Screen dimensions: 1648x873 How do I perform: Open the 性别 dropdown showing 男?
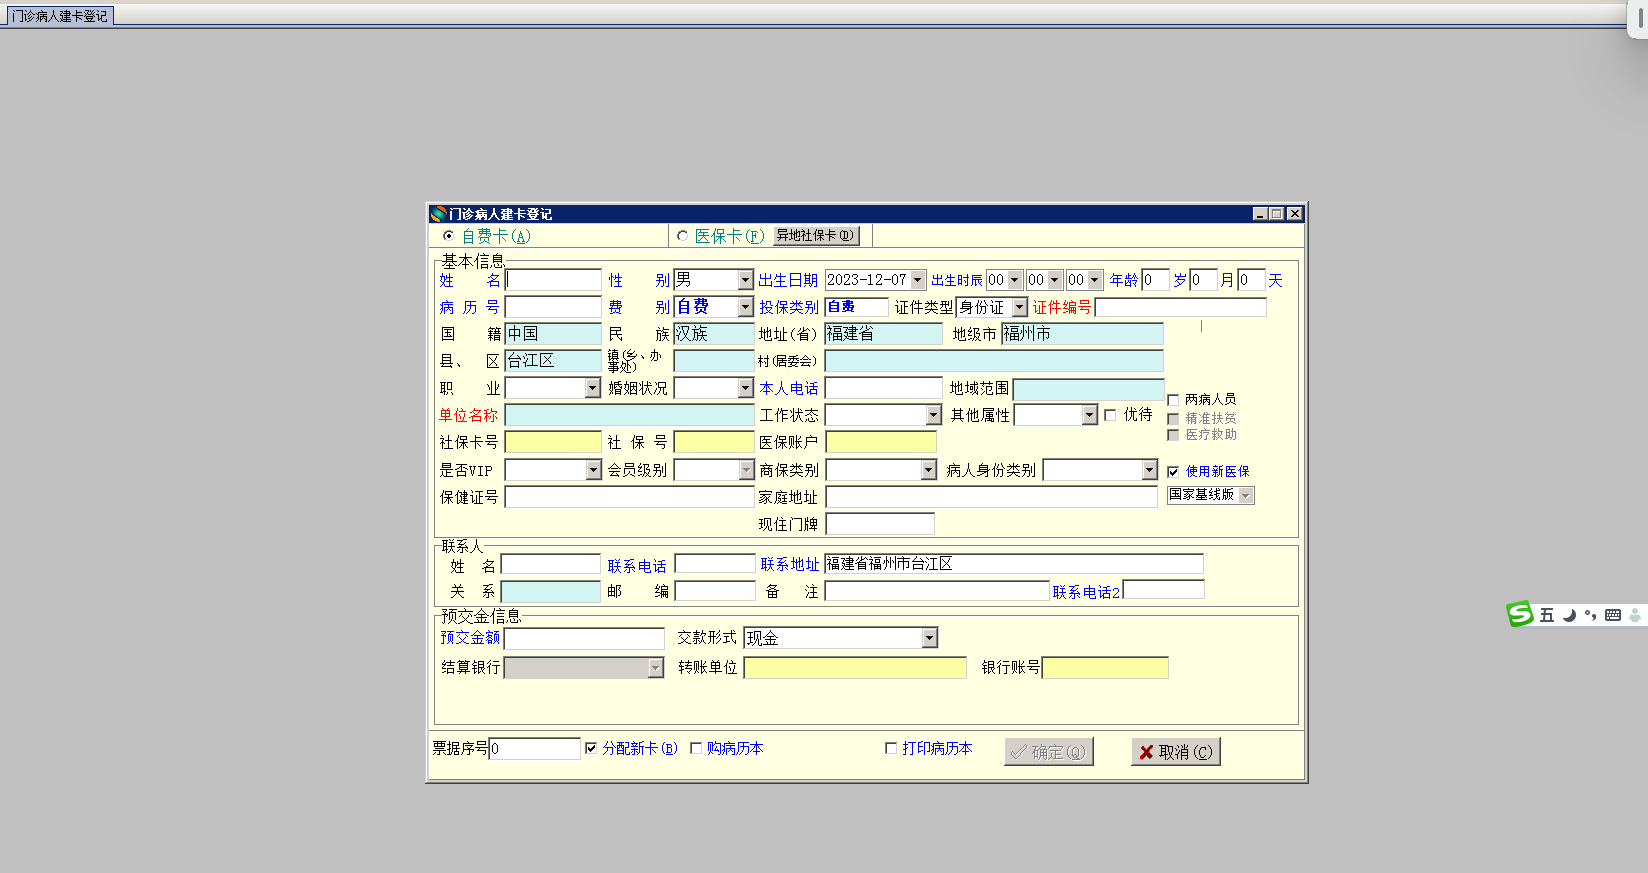click(x=745, y=280)
